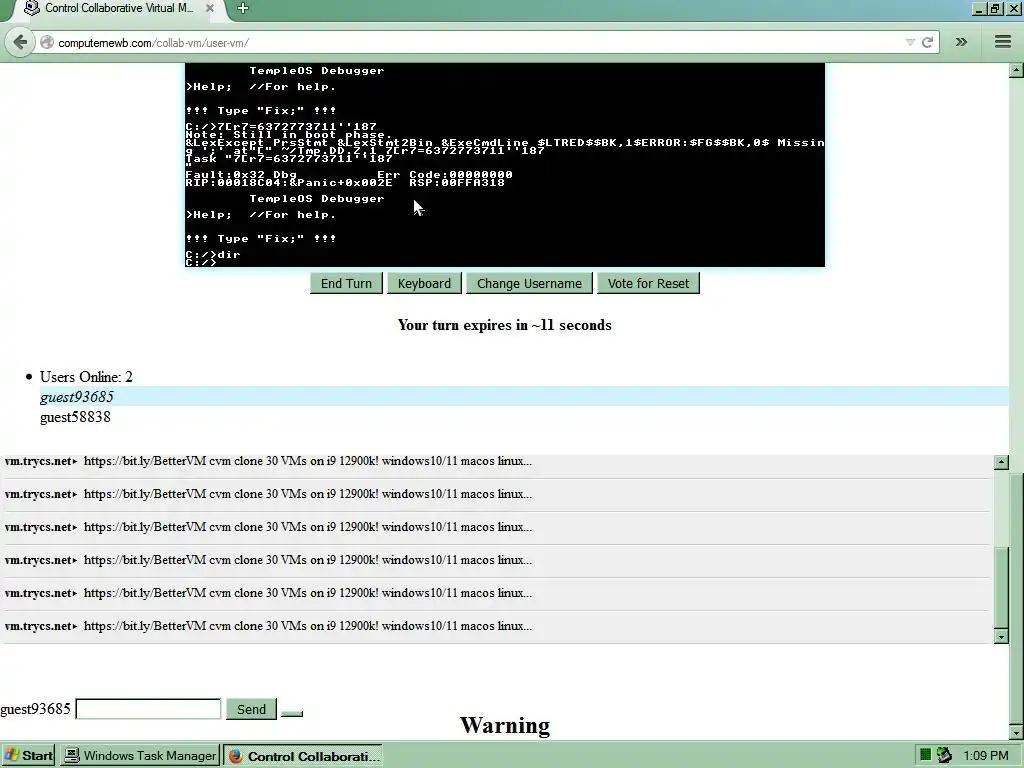Click inside the TempleOS VM display
Image resolution: width=1024 pixels, height=768 pixels.
[x=505, y=165]
